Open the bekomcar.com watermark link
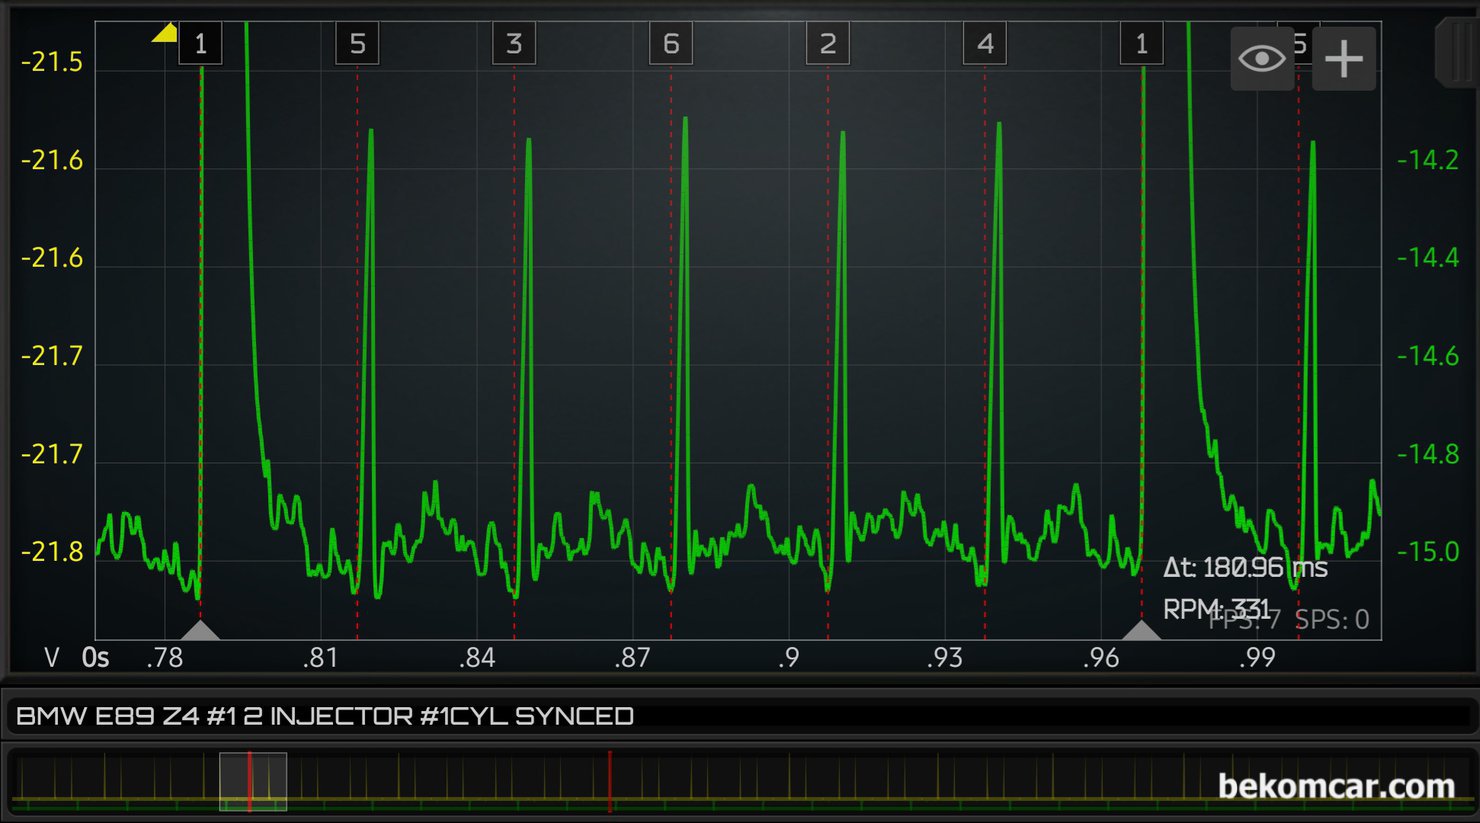The width and height of the screenshot is (1480, 823). (x=1335, y=787)
